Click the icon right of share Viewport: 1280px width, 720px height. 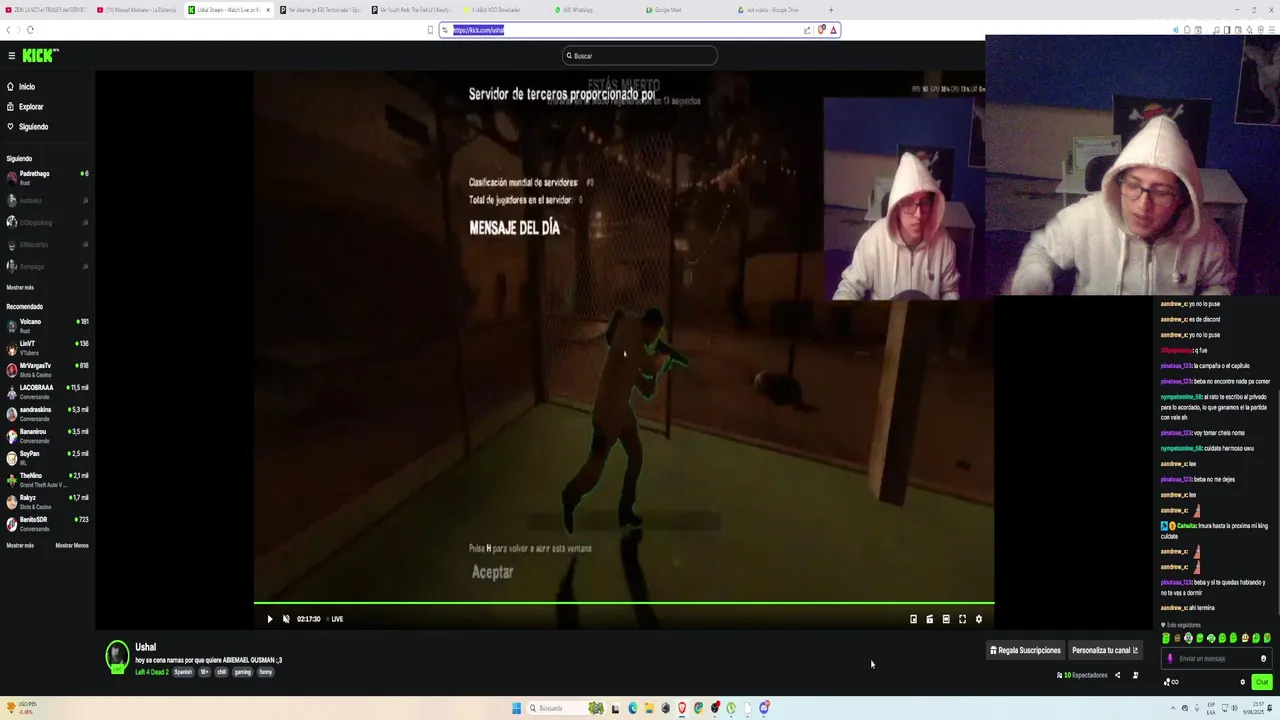click(x=1135, y=675)
